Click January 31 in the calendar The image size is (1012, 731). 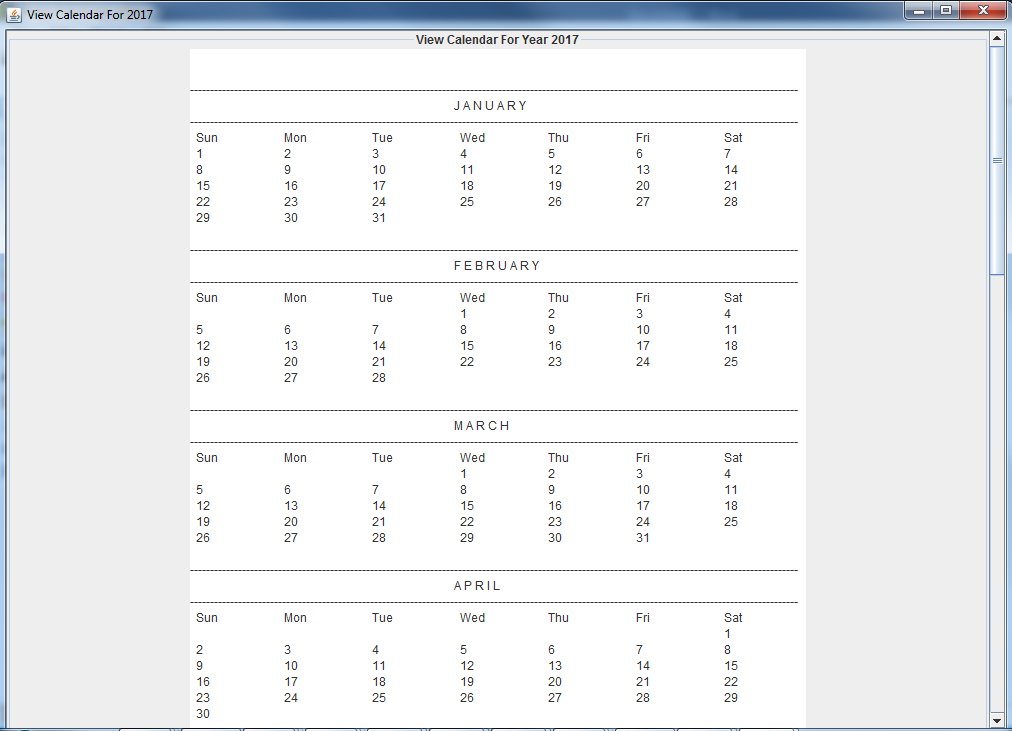[x=379, y=218]
